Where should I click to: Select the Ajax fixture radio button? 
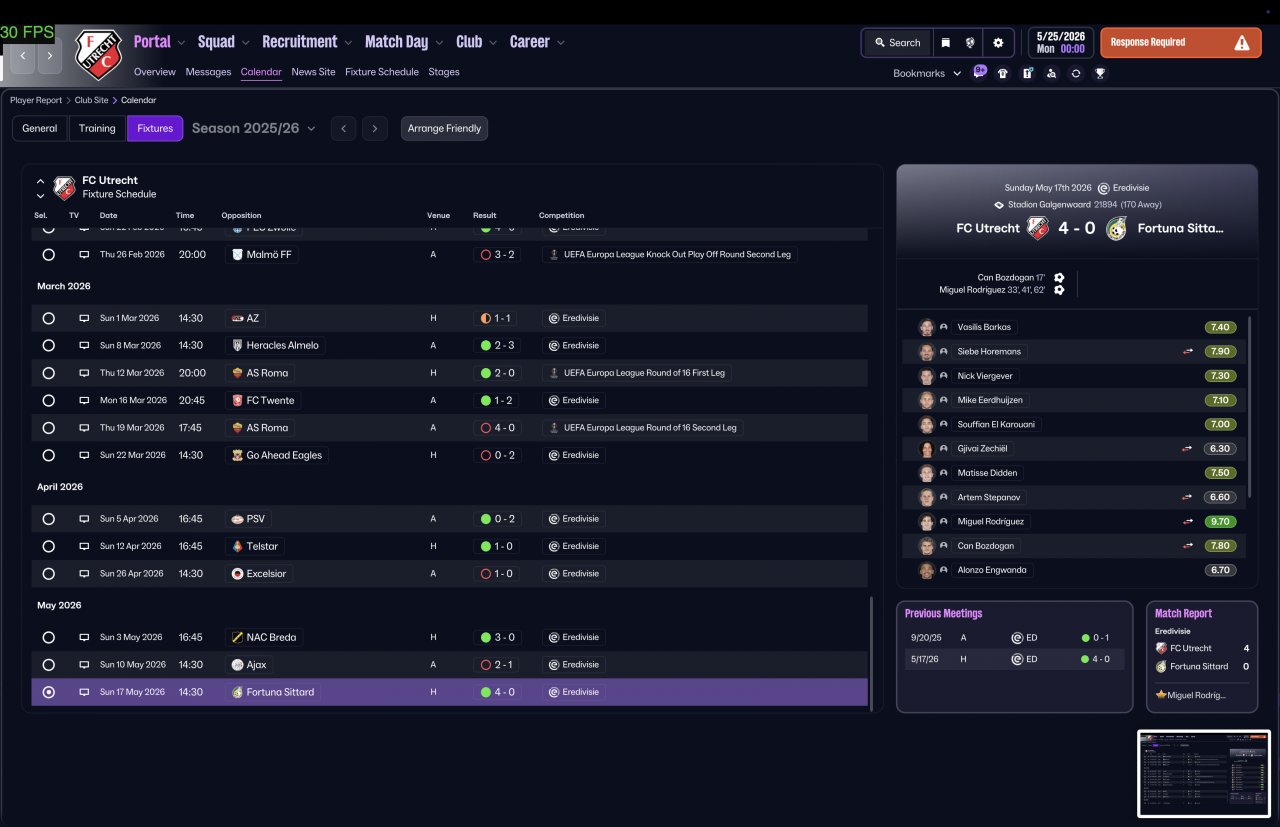click(48, 665)
